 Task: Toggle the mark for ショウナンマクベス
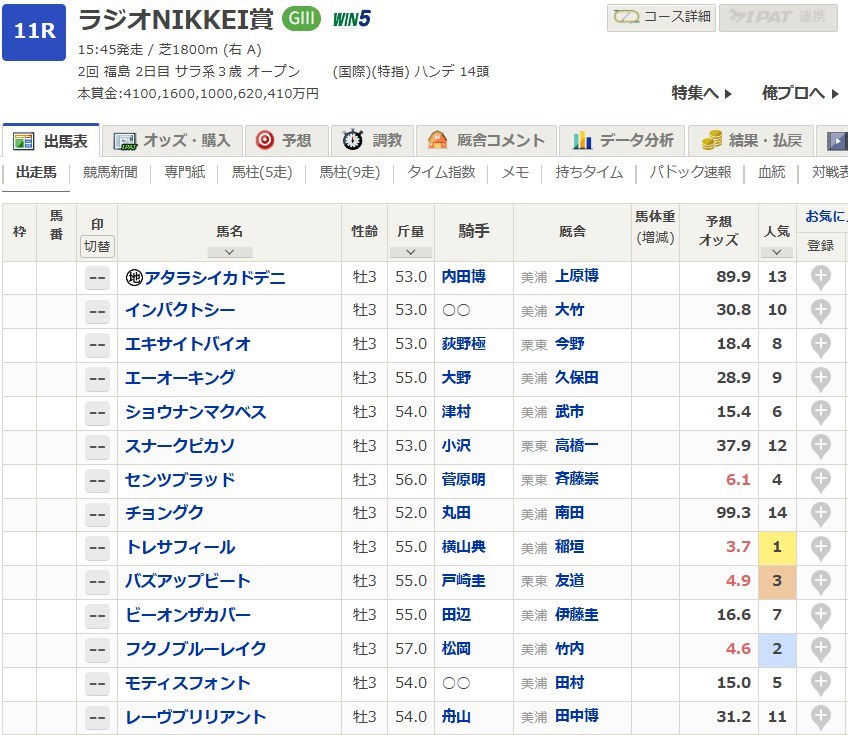click(97, 414)
